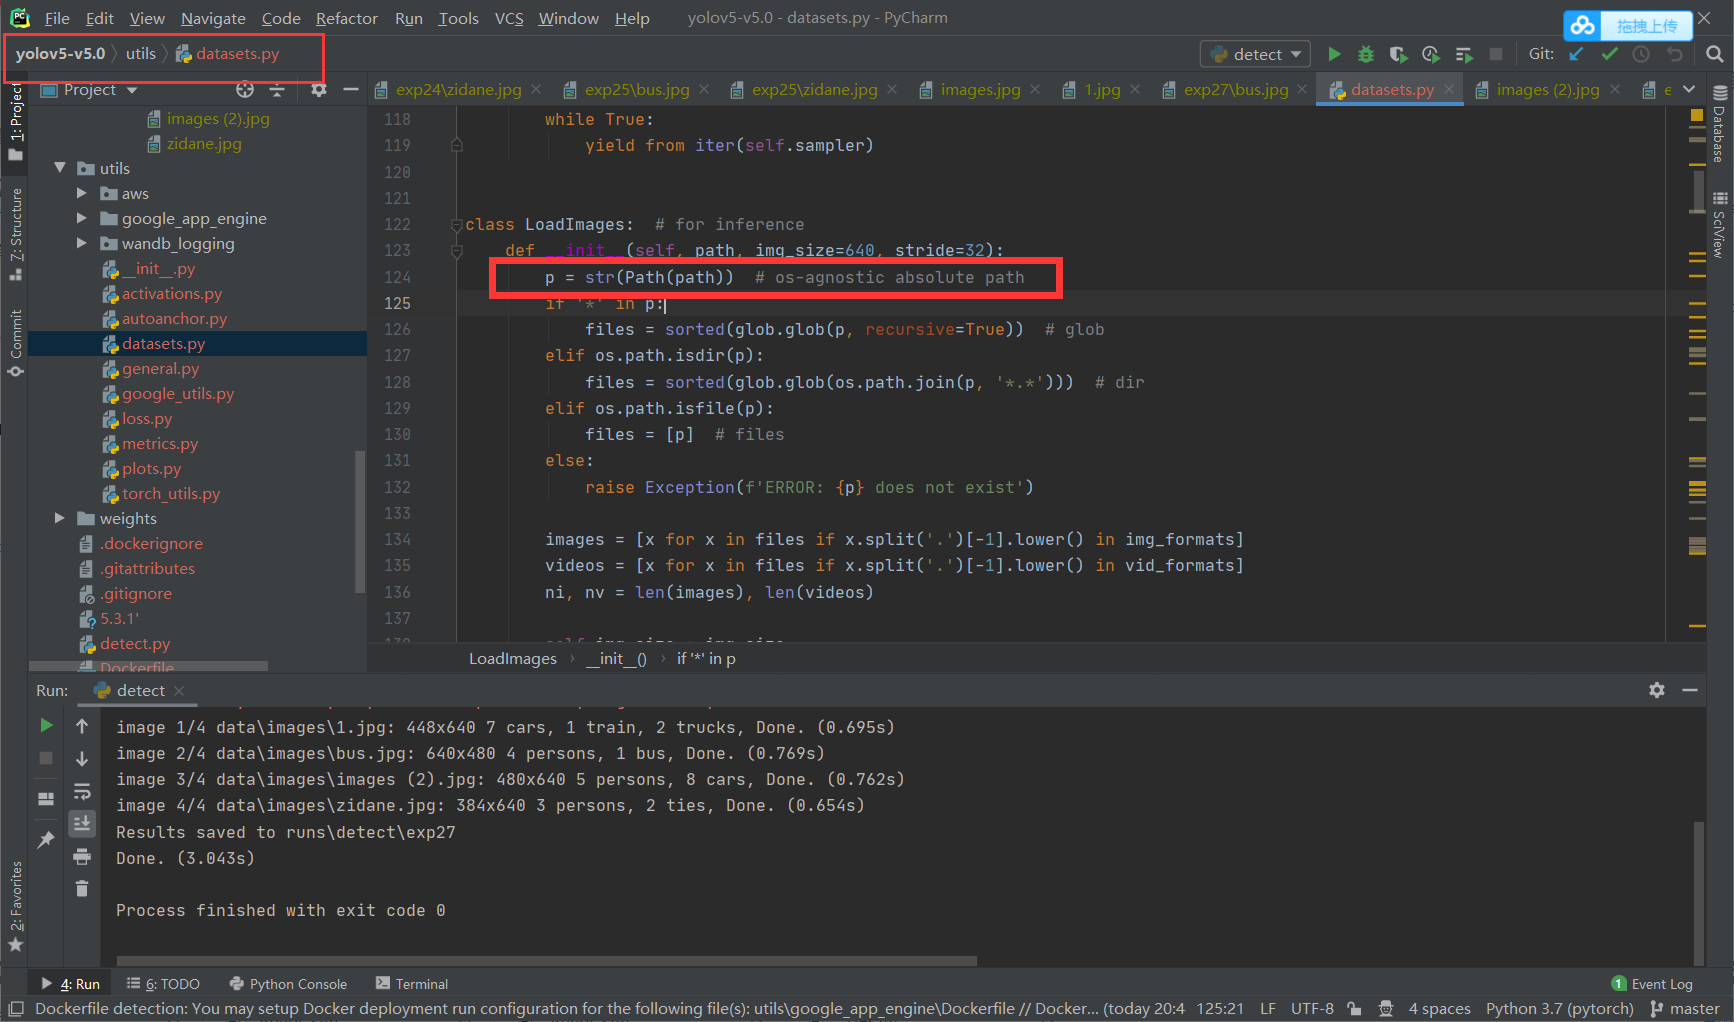Viewport: 1734px width, 1022px height.
Task: Click LoadImages in editor breadcrumb
Action: pos(513,659)
